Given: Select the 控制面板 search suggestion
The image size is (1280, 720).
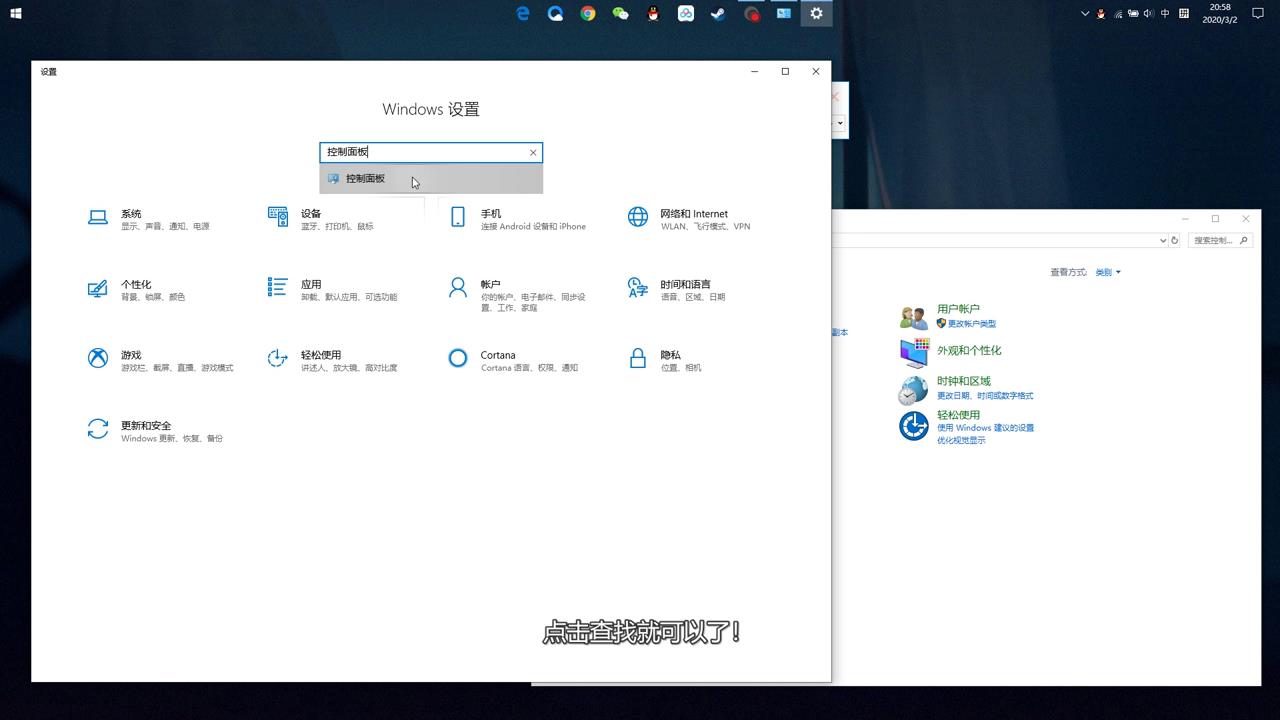Looking at the screenshot, I should [431, 179].
